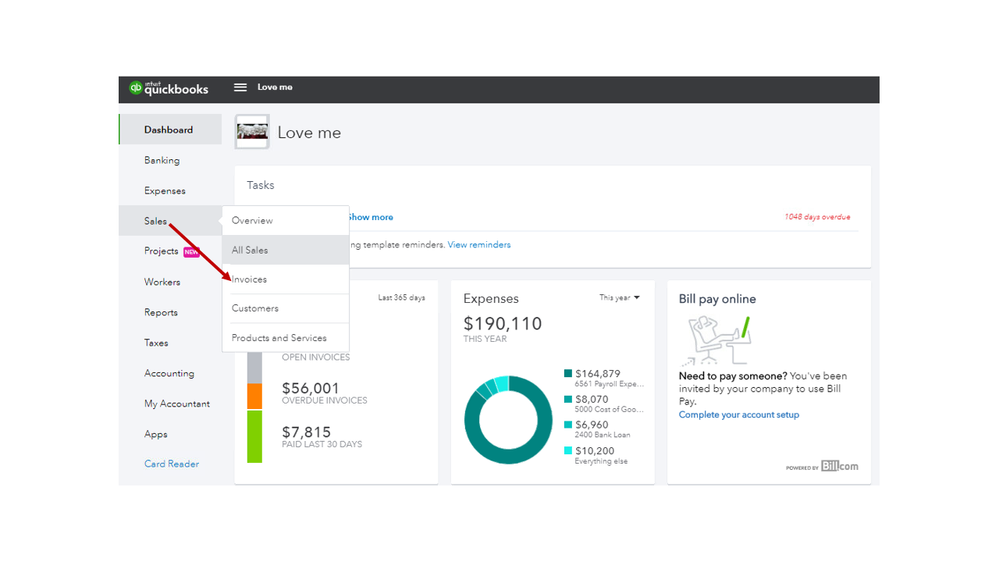Choose Products and Services from the submenu

[285, 338]
